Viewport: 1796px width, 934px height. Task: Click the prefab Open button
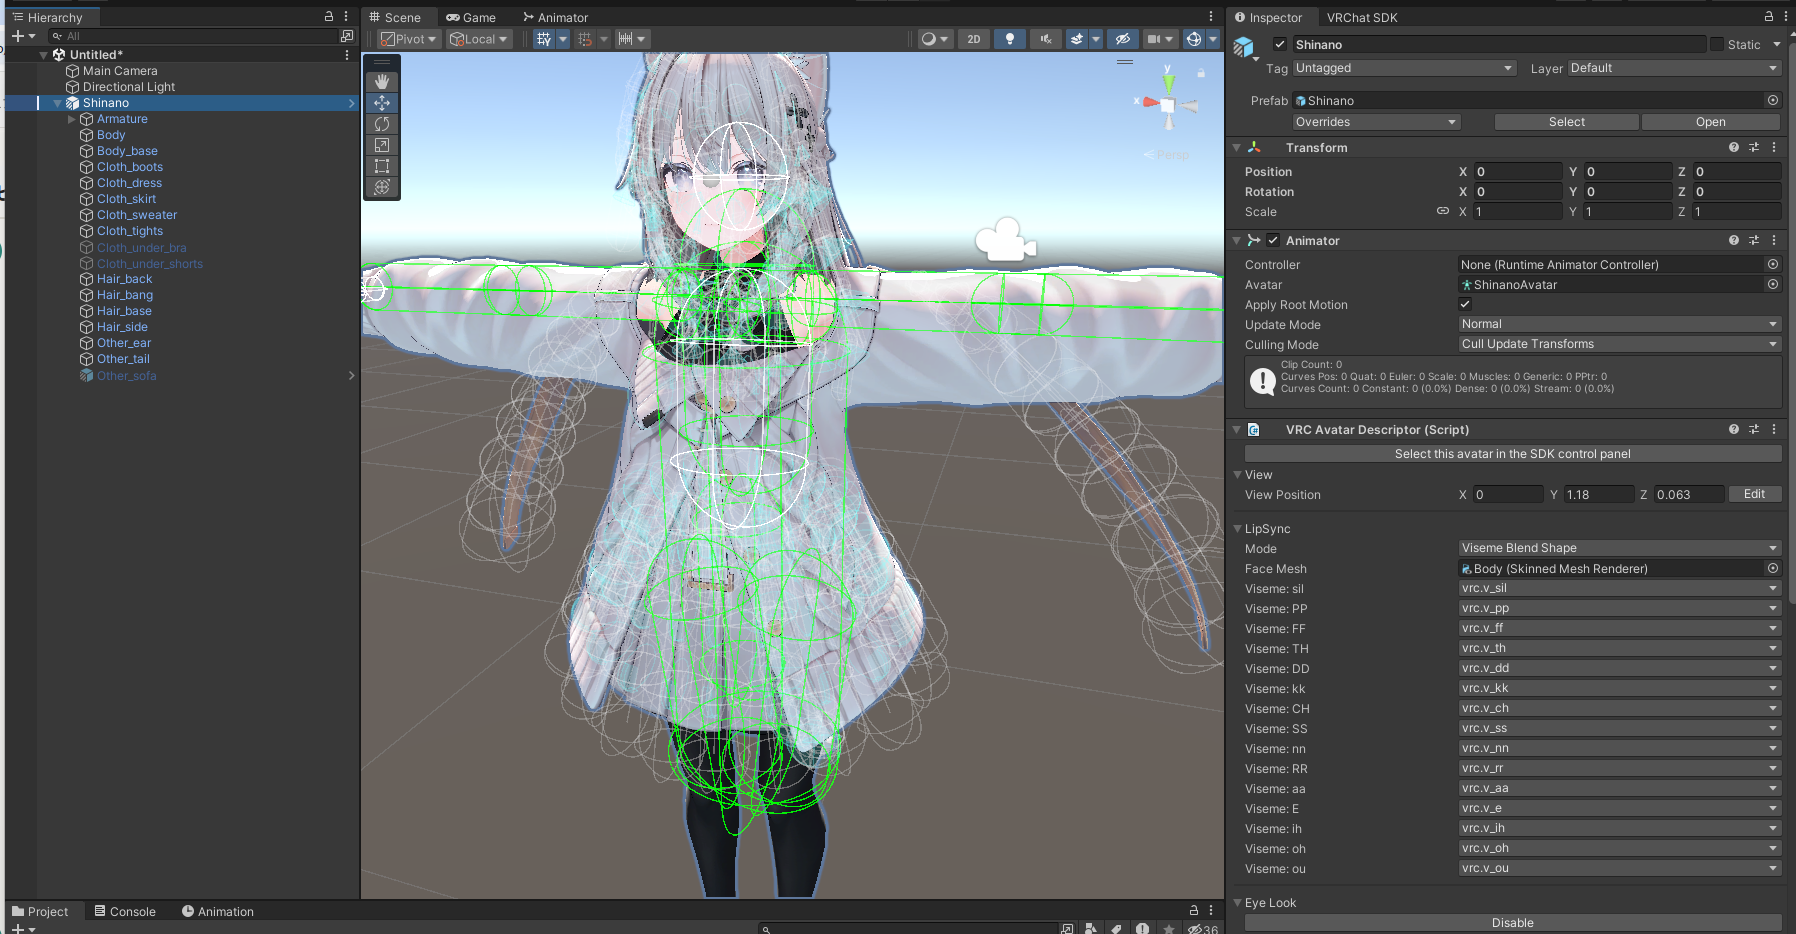coord(1710,122)
